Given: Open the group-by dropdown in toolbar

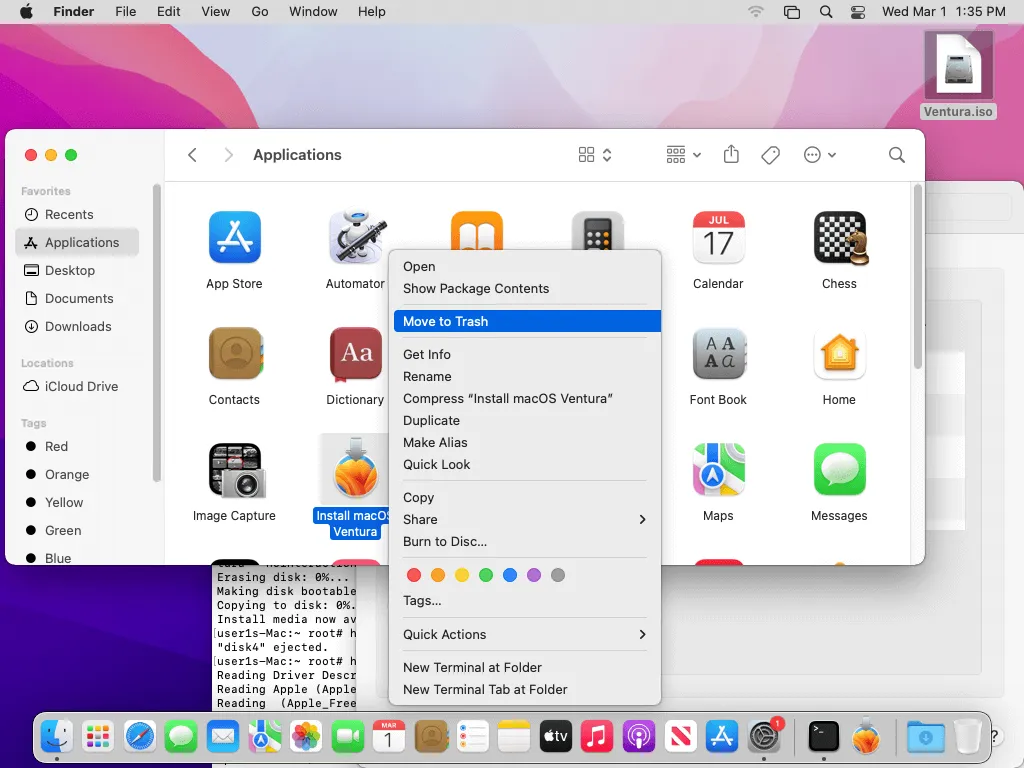Looking at the screenshot, I should pos(684,155).
